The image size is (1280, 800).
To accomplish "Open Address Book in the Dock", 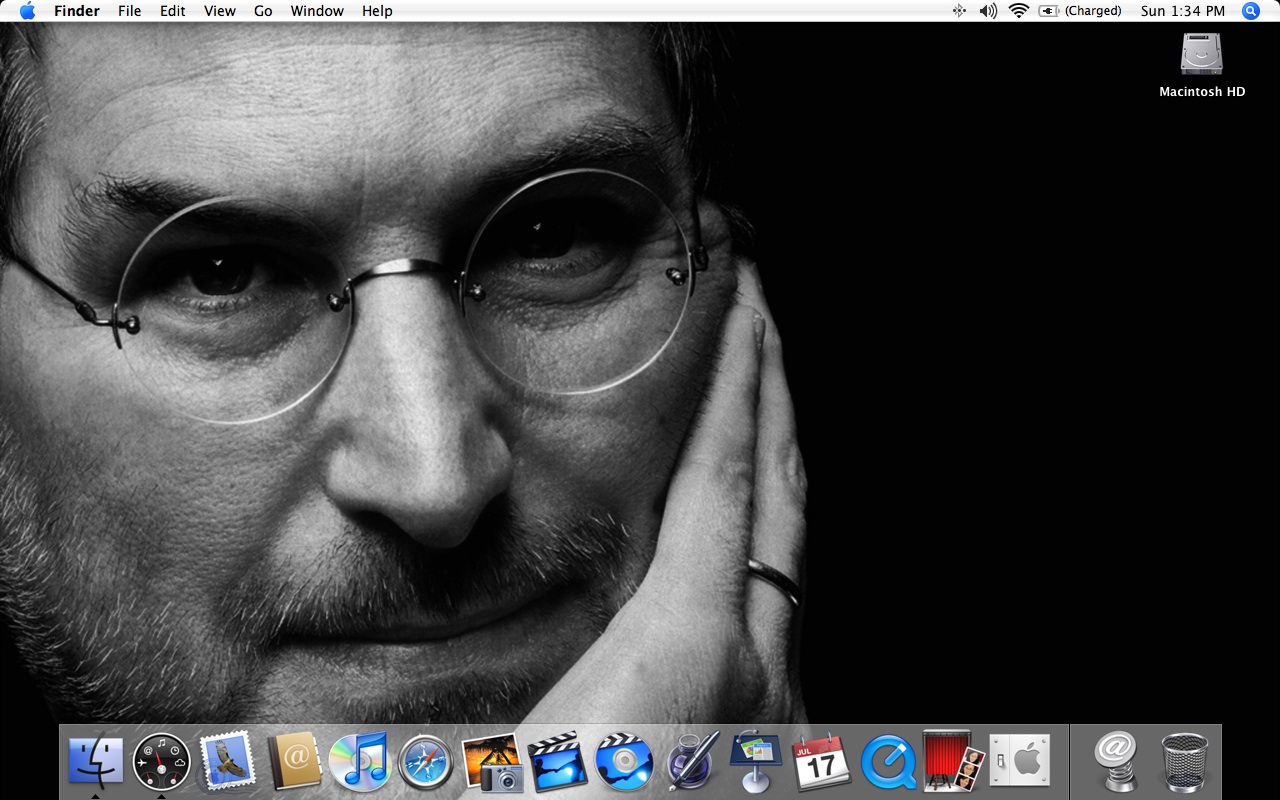I will (x=294, y=762).
